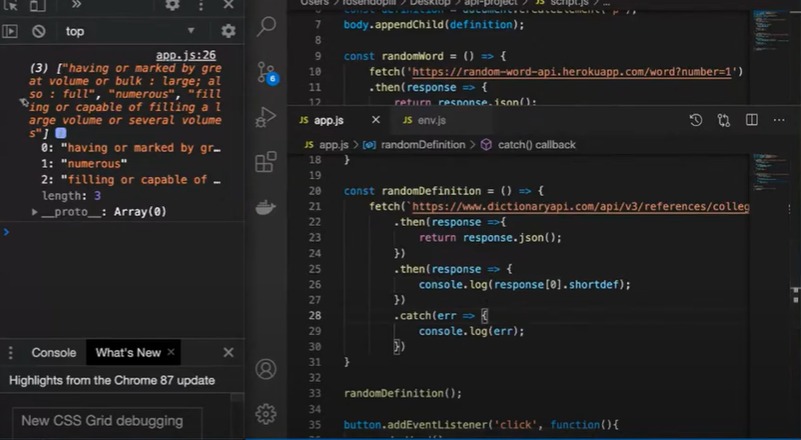This screenshot has width=801, height=440.
Task: Select the What's New drawer tab
Action: tap(128, 353)
